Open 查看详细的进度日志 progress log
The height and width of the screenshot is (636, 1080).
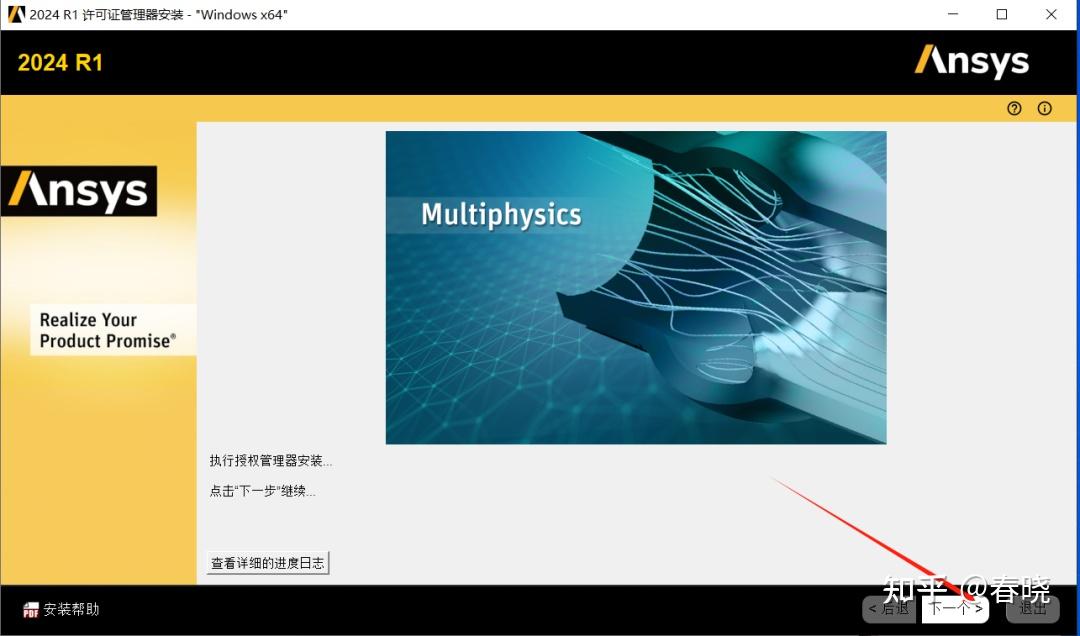click(267, 562)
